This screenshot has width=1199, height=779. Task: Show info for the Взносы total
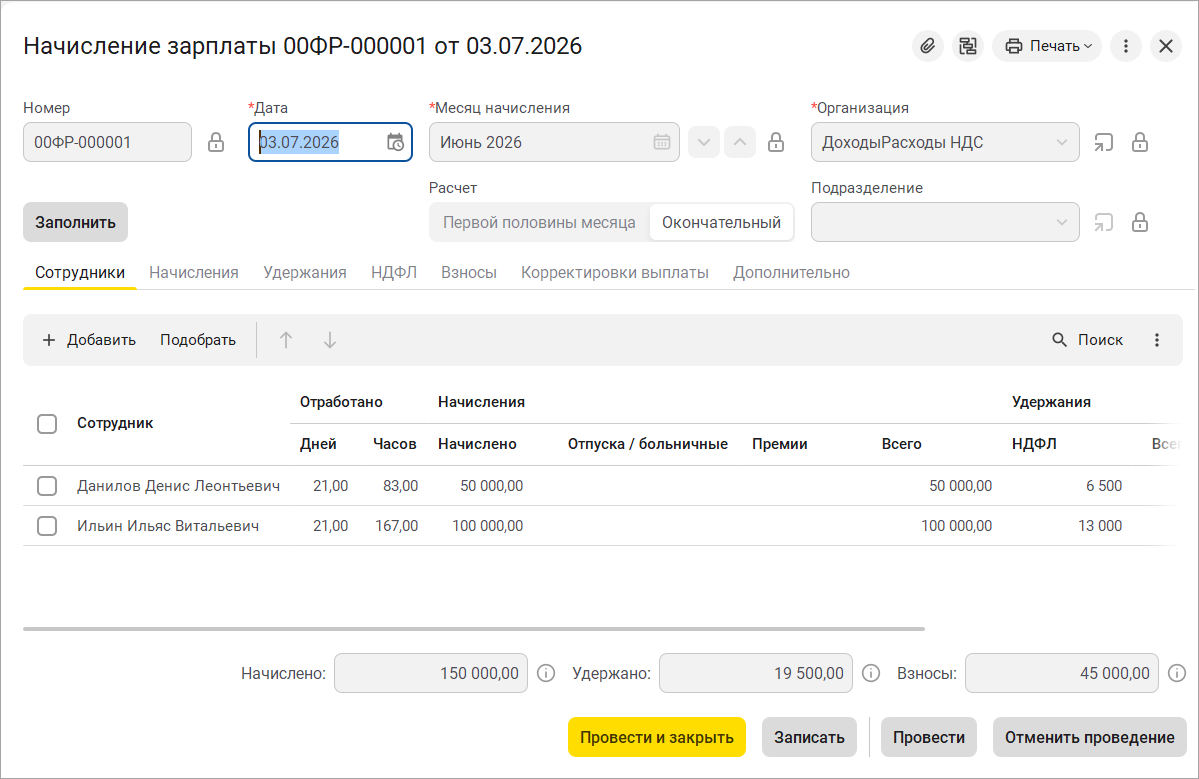(x=1177, y=674)
